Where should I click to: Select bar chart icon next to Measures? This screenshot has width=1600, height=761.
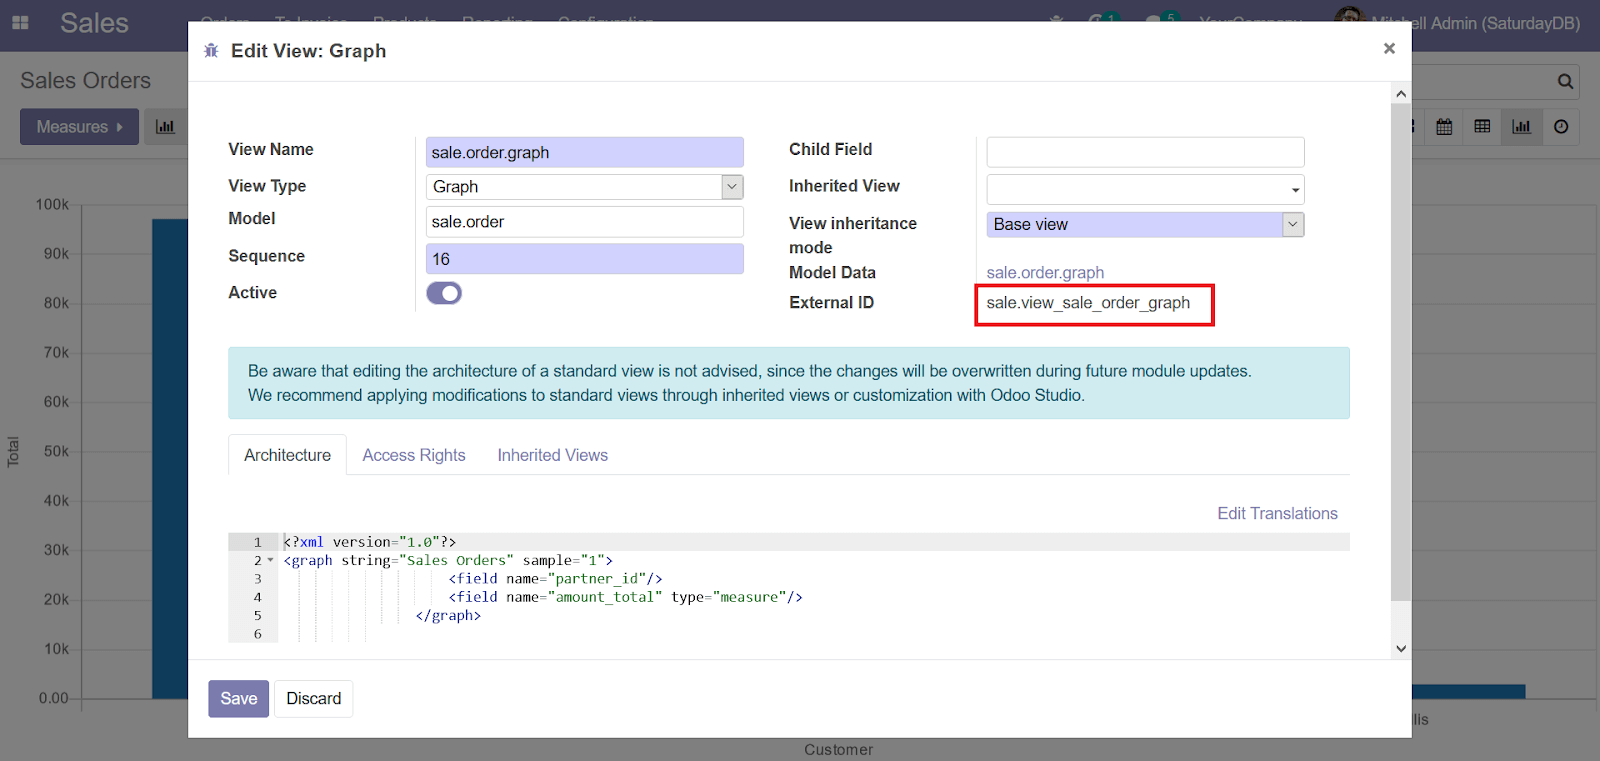[x=165, y=127]
